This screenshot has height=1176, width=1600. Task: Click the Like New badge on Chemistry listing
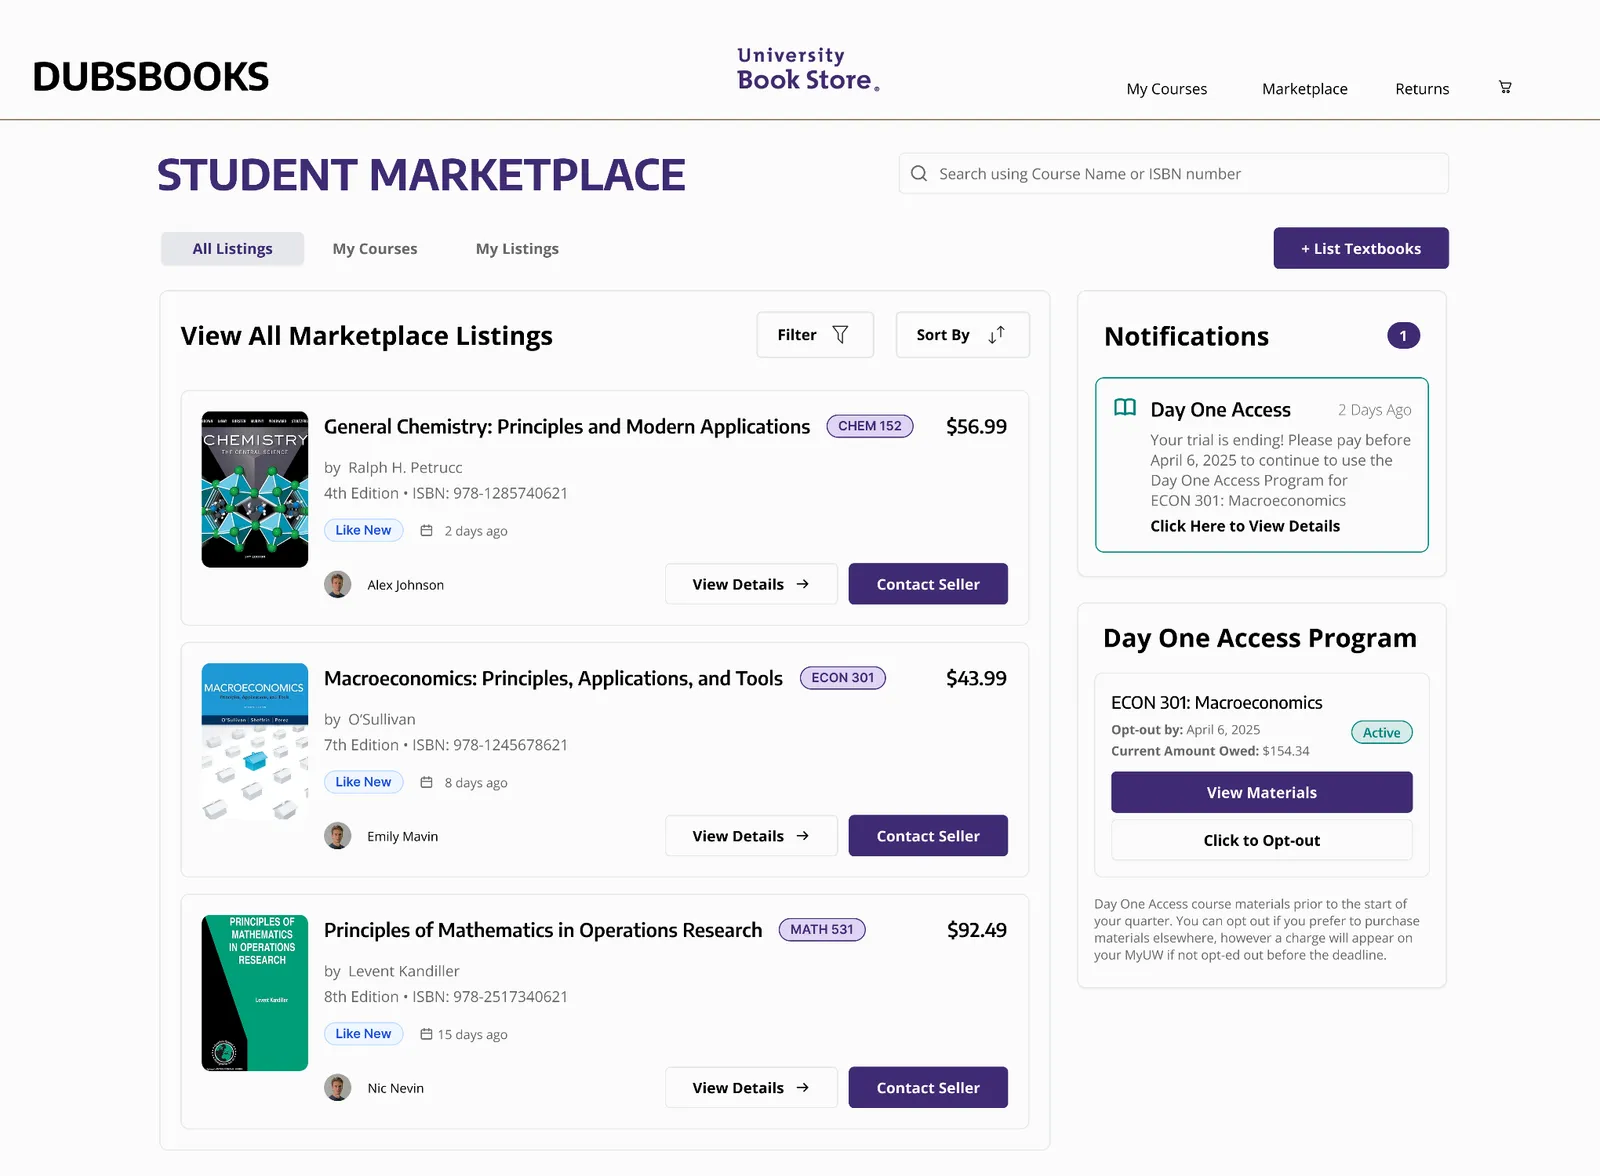[363, 531]
